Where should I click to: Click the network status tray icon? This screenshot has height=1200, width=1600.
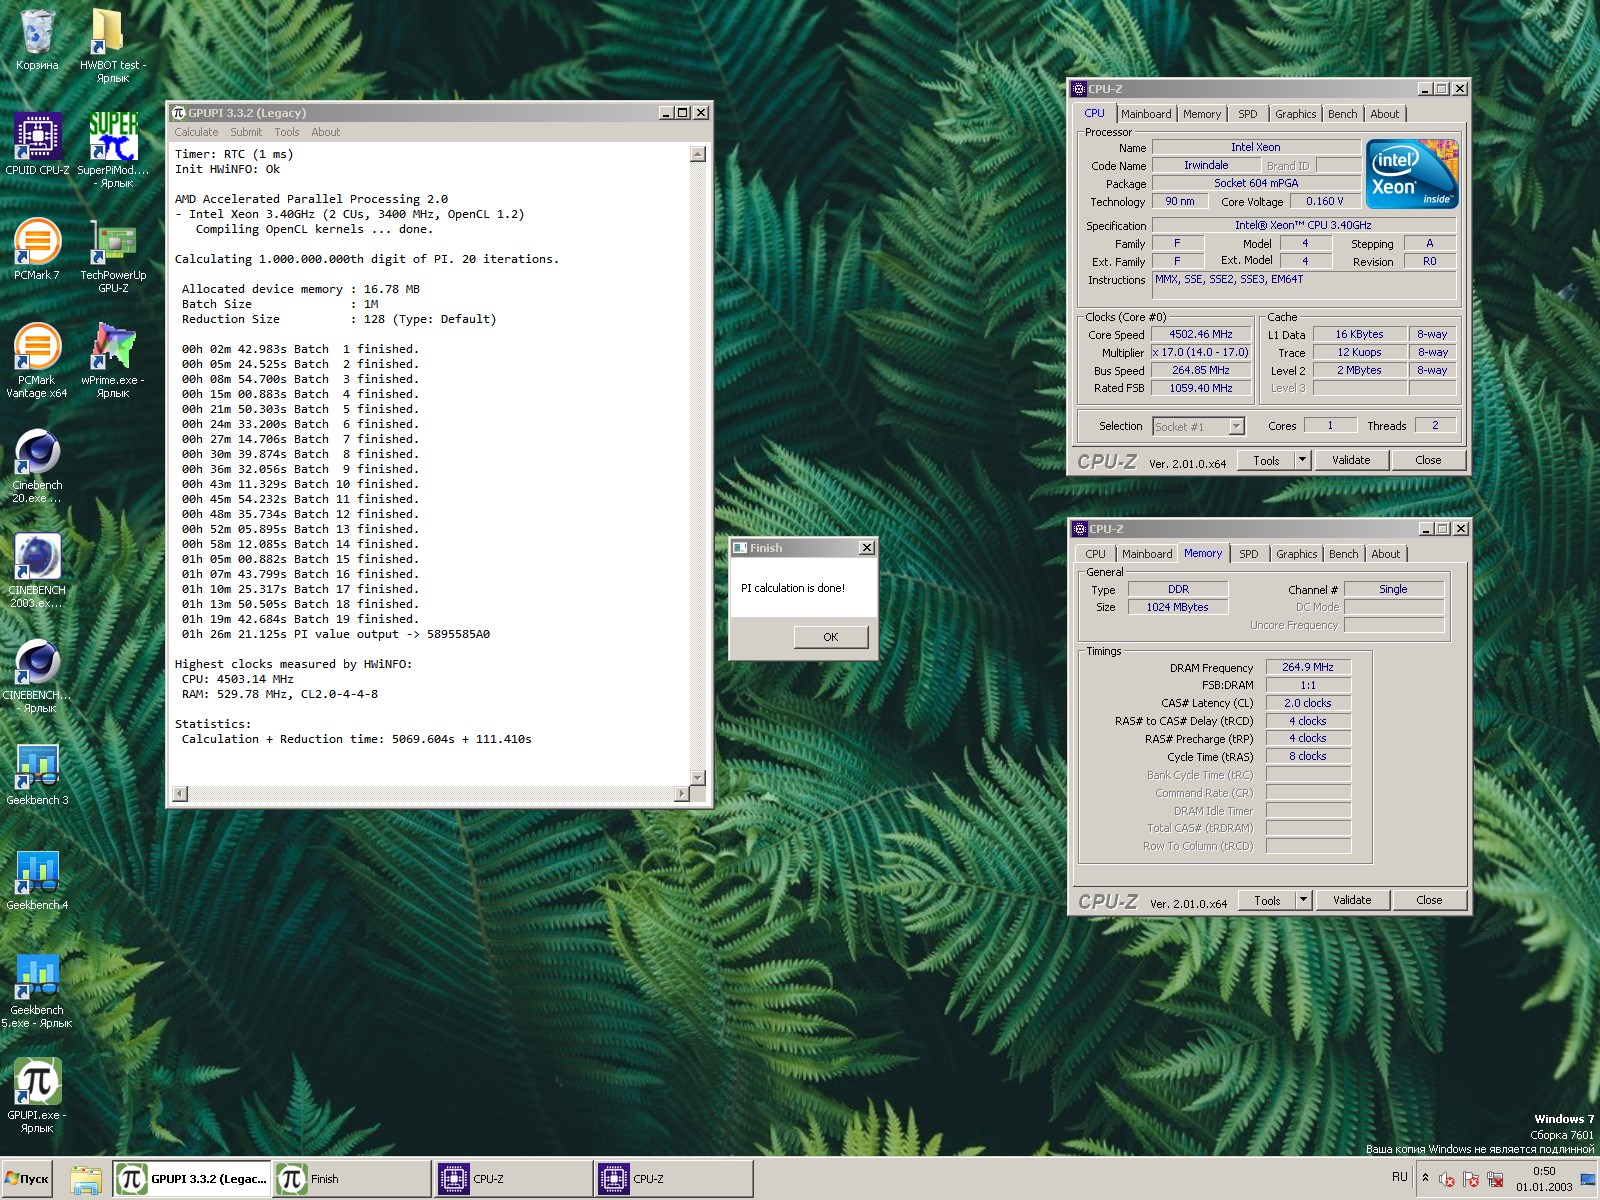pyautogui.click(x=1495, y=1179)
